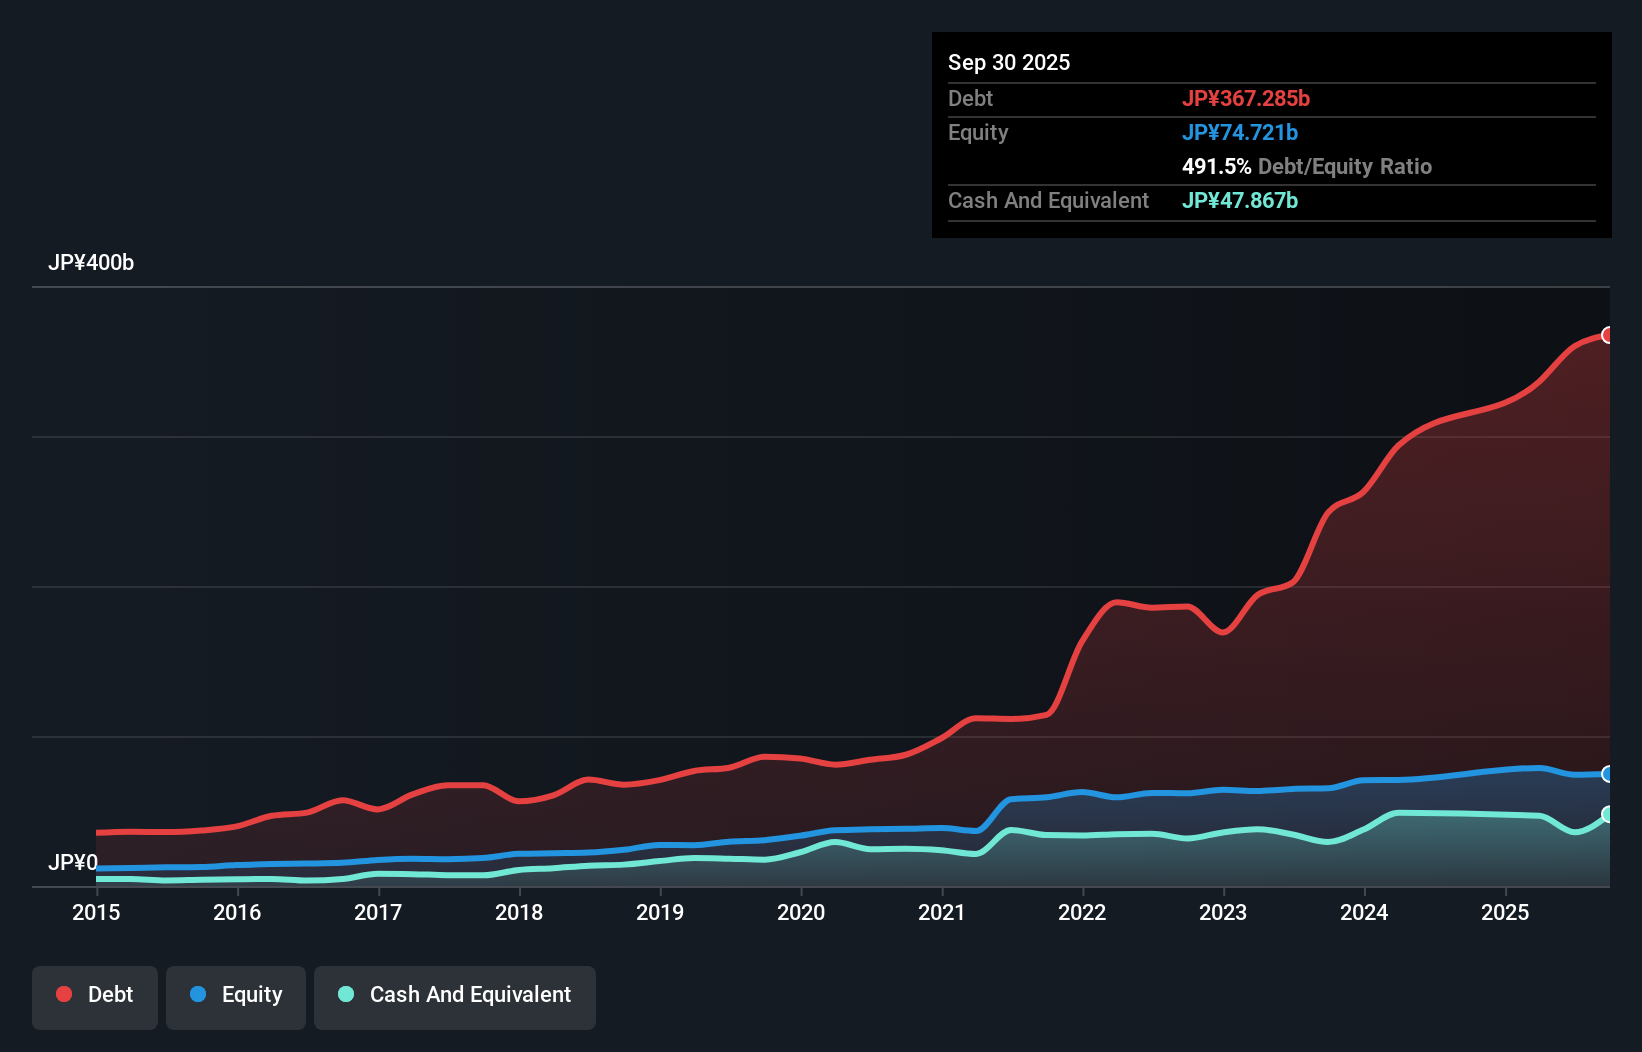Click the blue Equity endpoint marker

pos(1608,774)
